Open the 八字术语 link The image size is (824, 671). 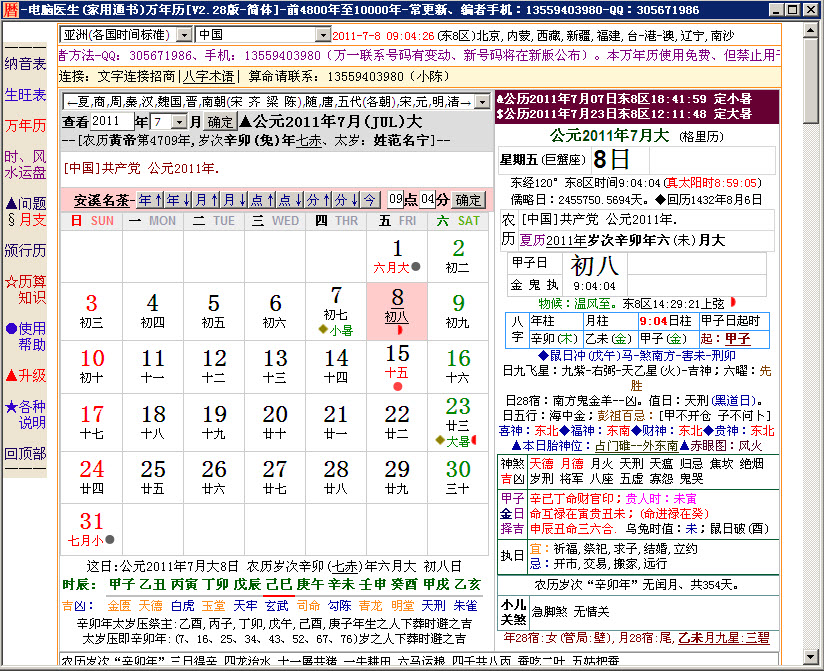pyautogui.click(x=210, y=76)
